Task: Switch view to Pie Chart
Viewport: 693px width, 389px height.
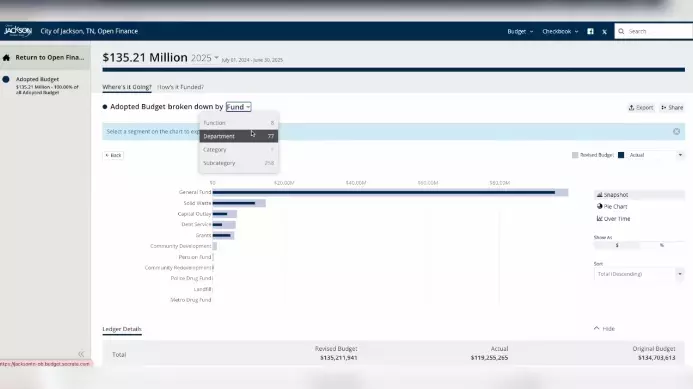Action: [612, 206]
